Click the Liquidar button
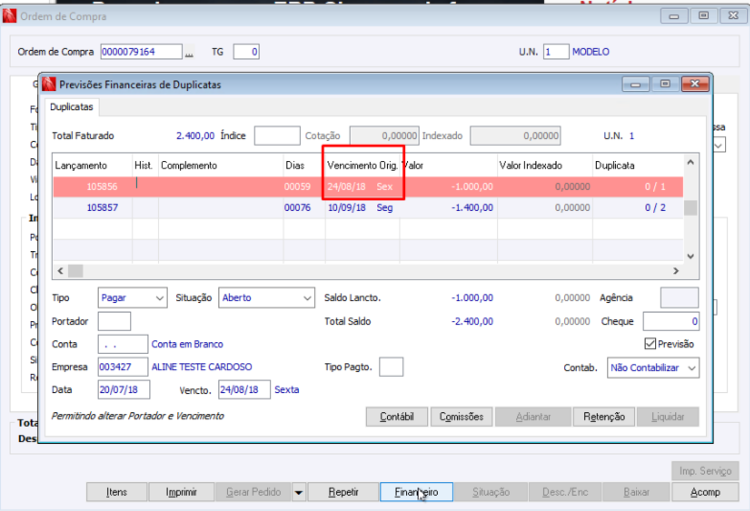 668,417
